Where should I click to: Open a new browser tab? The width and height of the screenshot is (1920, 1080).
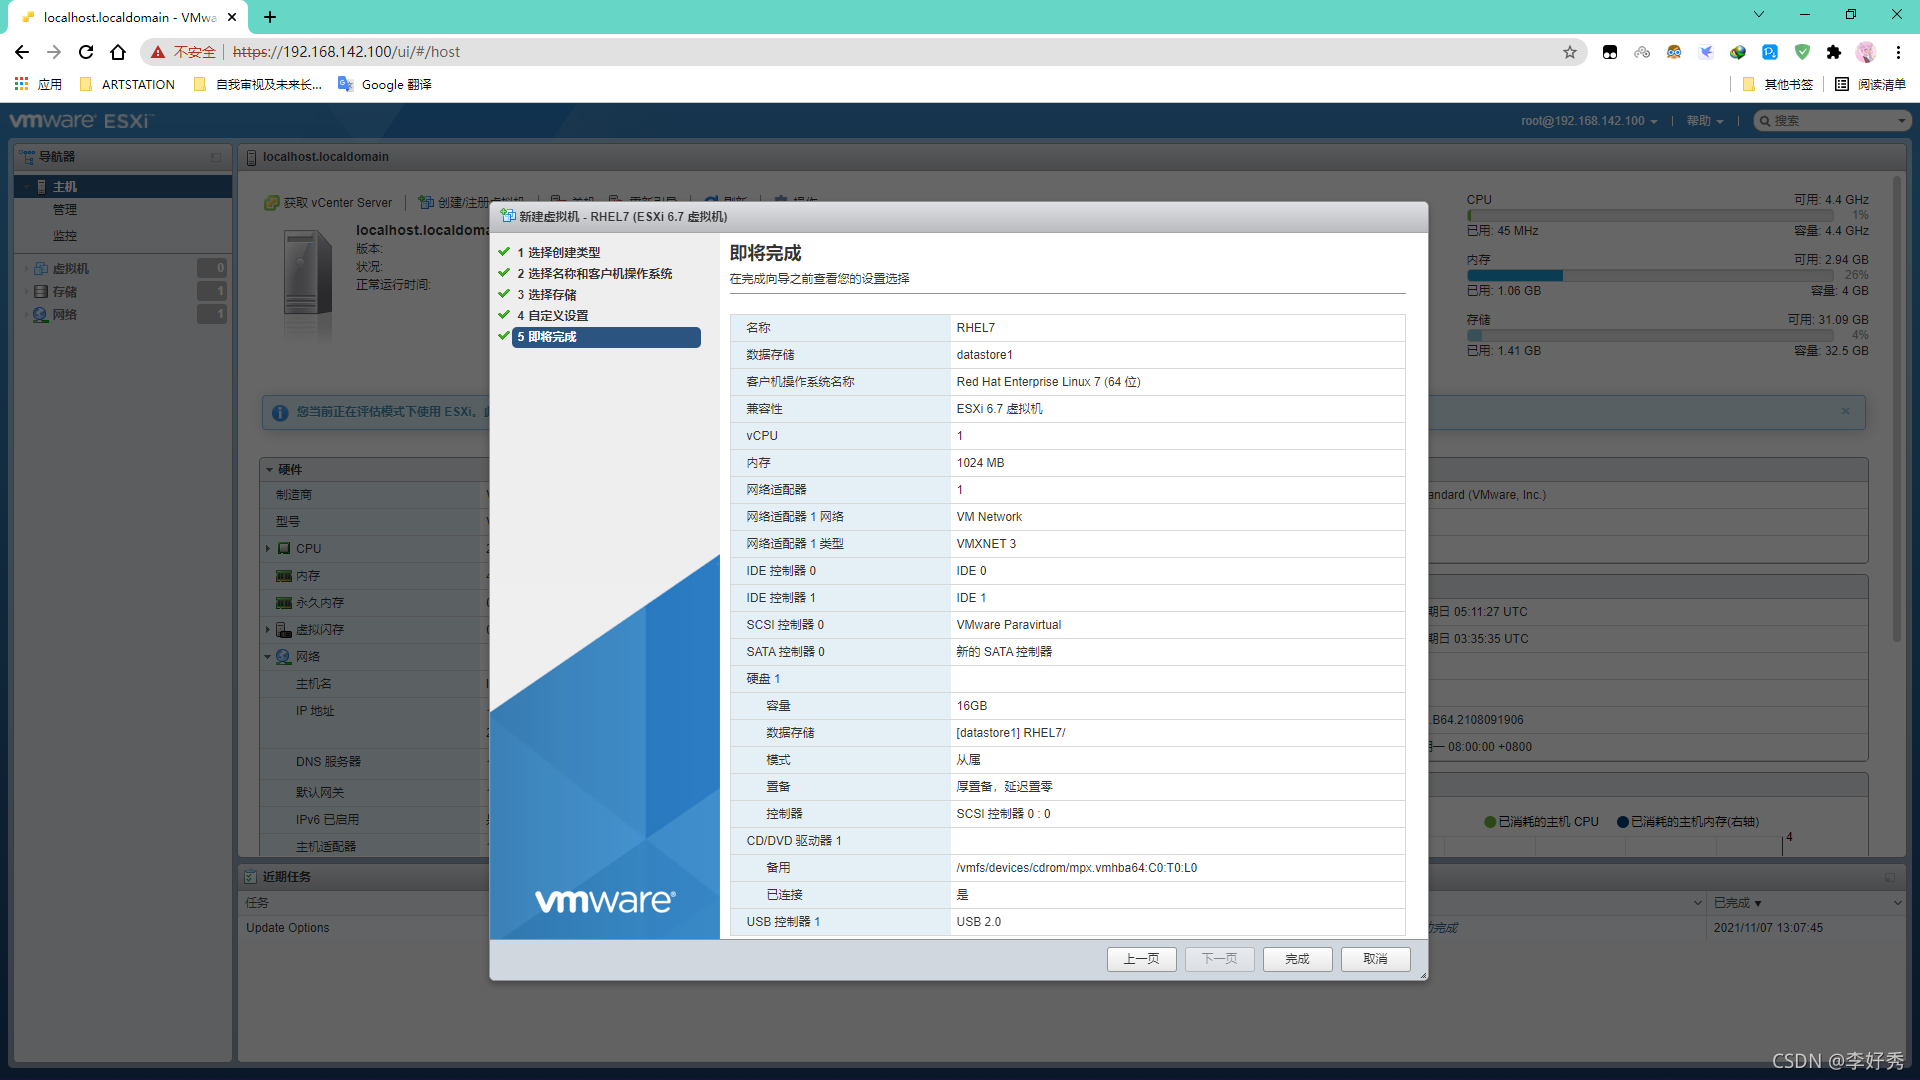pyautogui.click(x=270, y=17)
